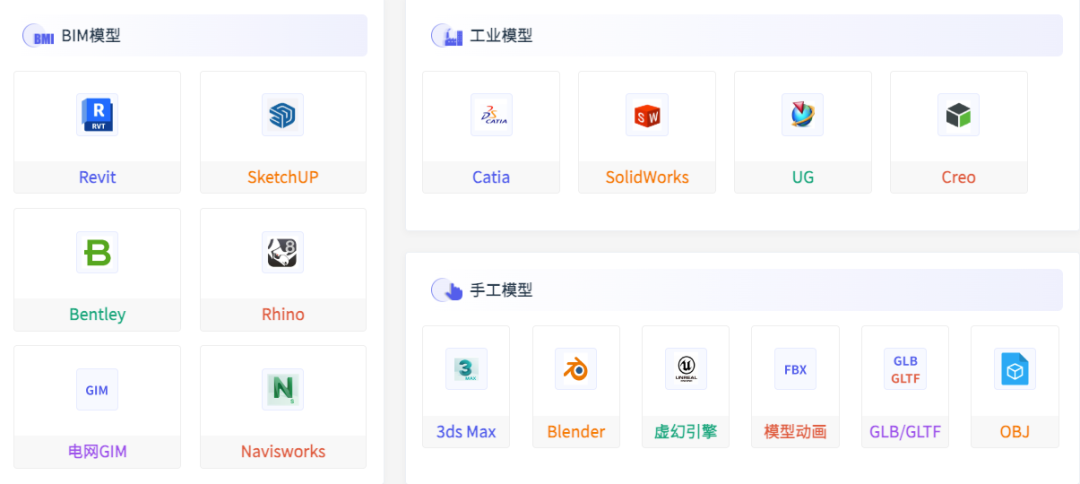Screen dimensions: 1080x484
Task: Open the green Bentley B icon
Action: coord(97,252)
